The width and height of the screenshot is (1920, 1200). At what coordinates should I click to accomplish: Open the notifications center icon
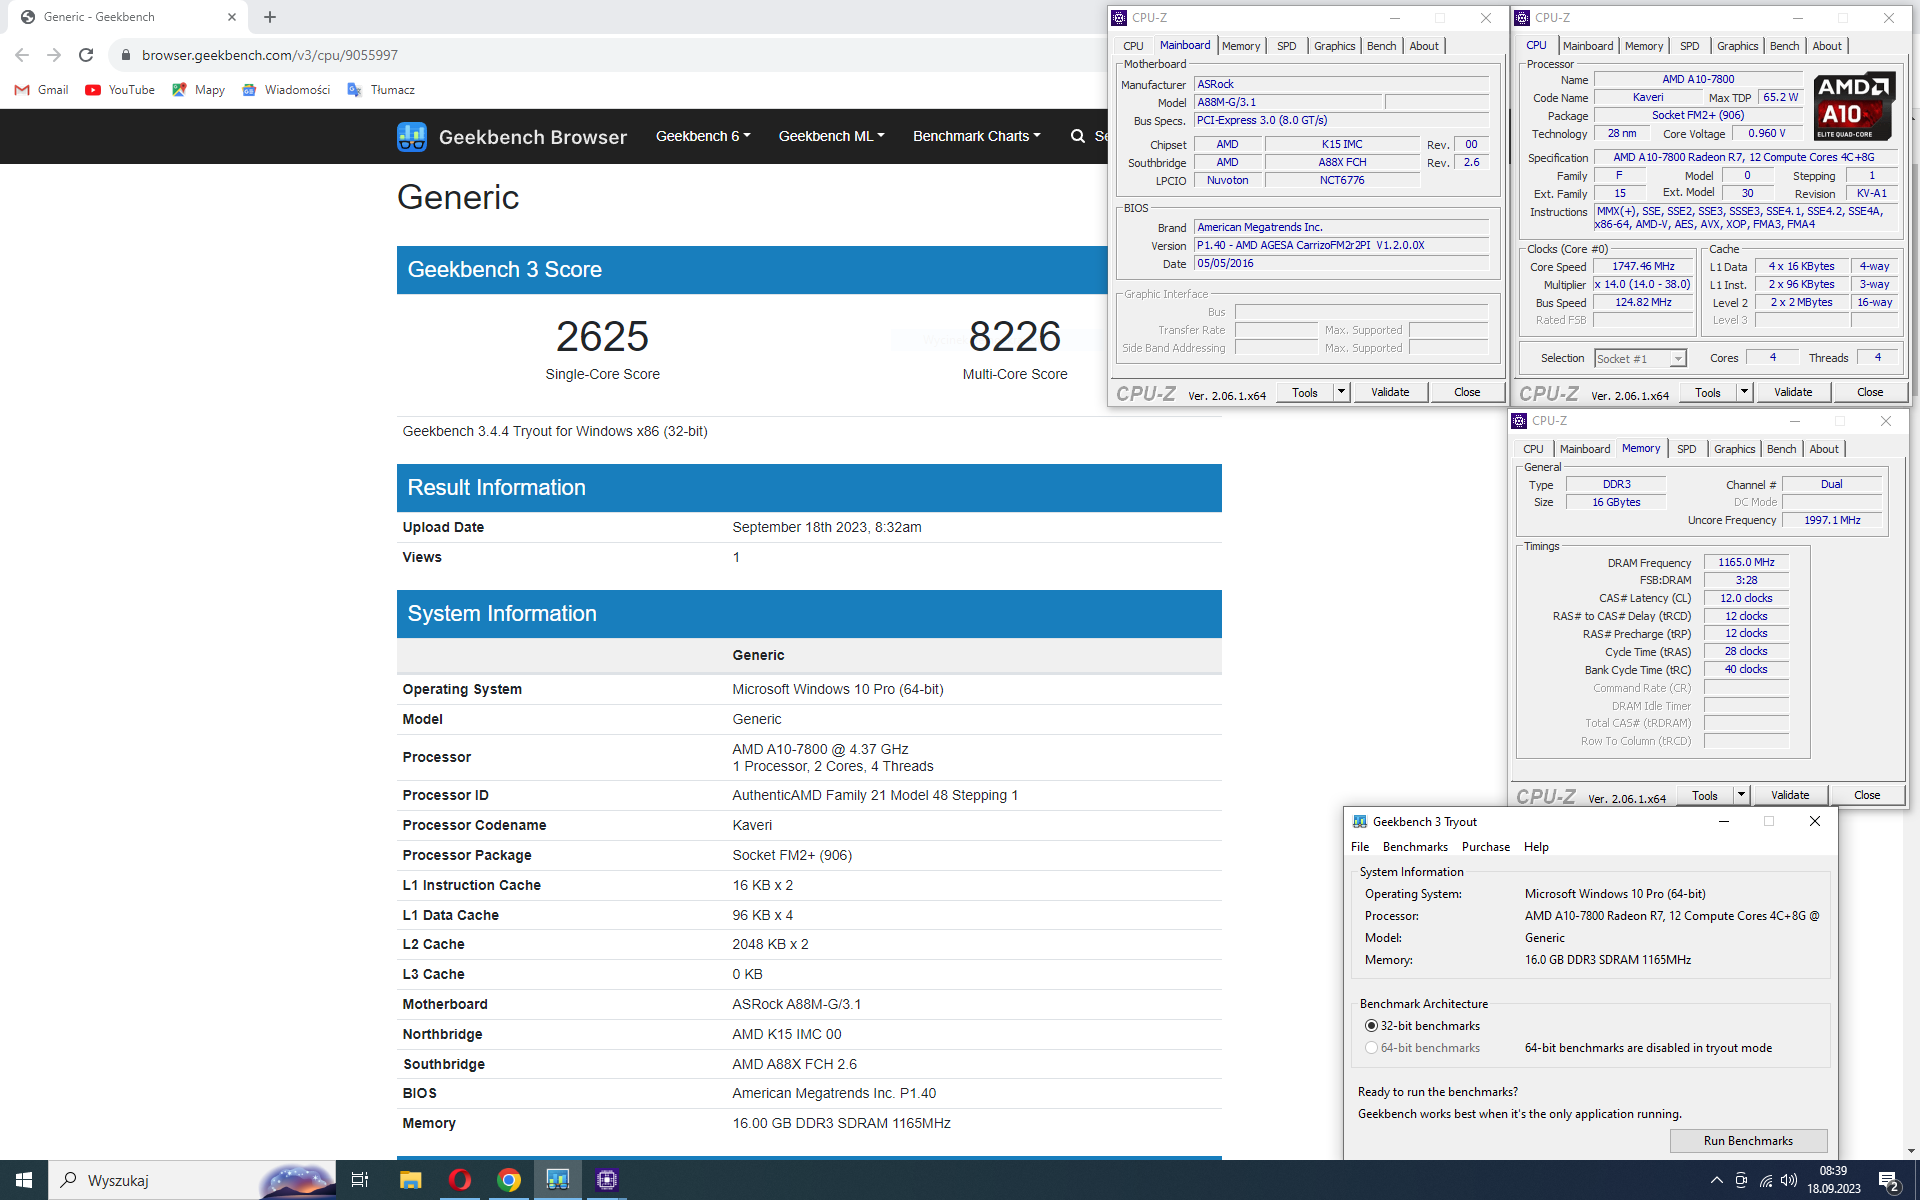pyautogui.click(x=1889, y=1181)
